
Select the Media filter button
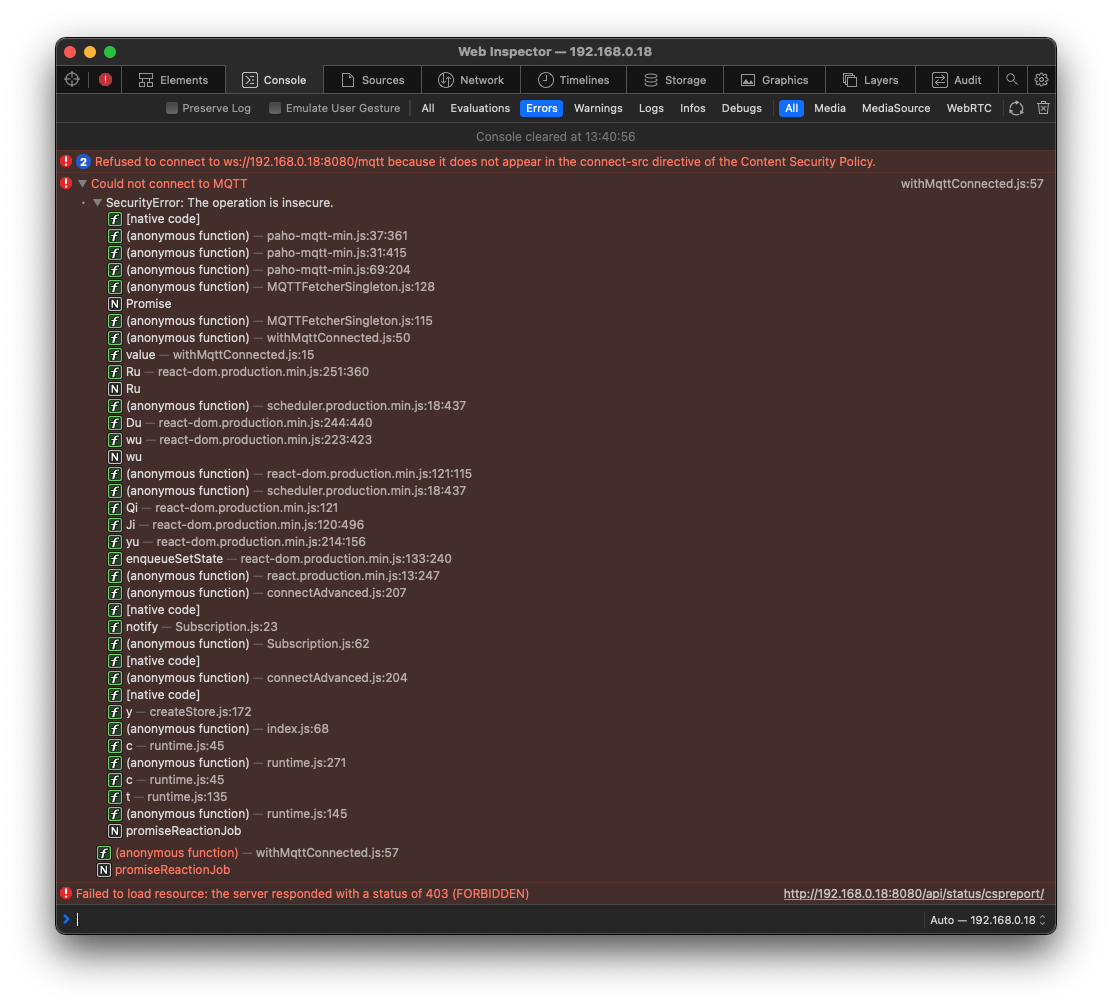[831, 108]
